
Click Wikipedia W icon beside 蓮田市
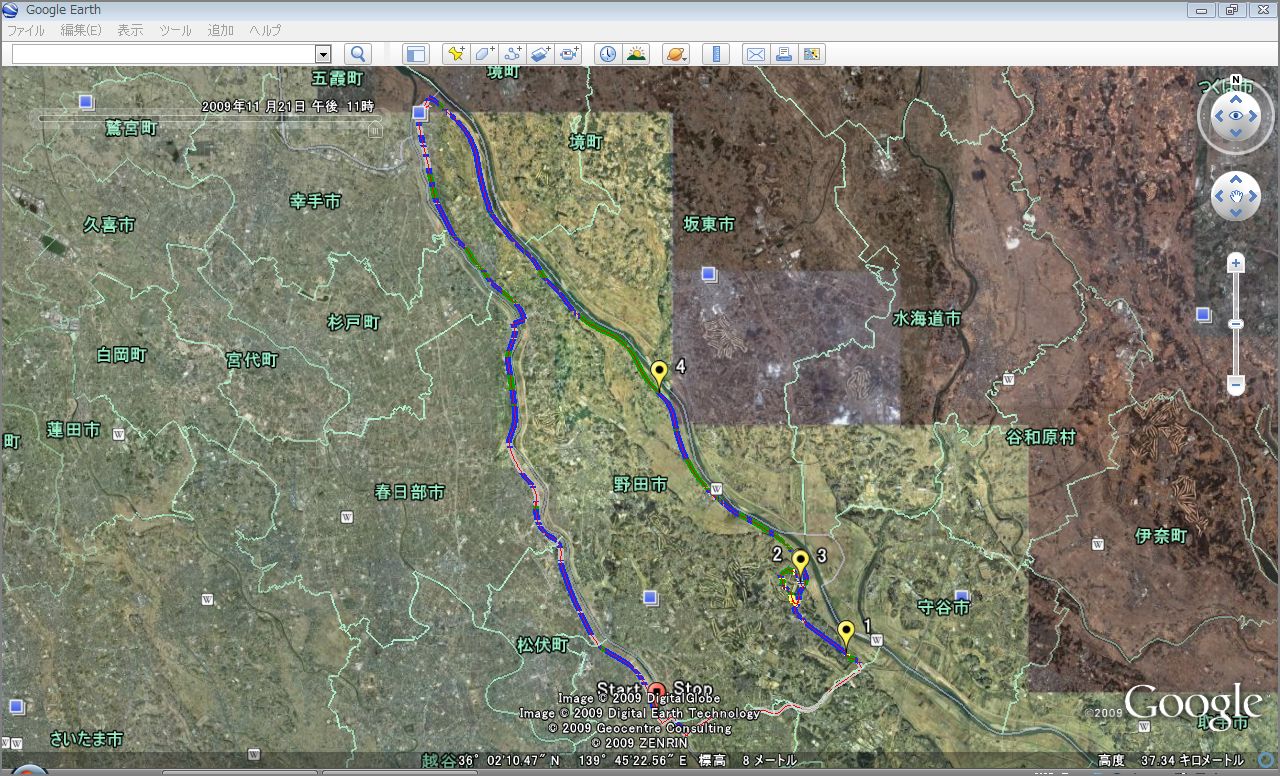tap(119, 434)
